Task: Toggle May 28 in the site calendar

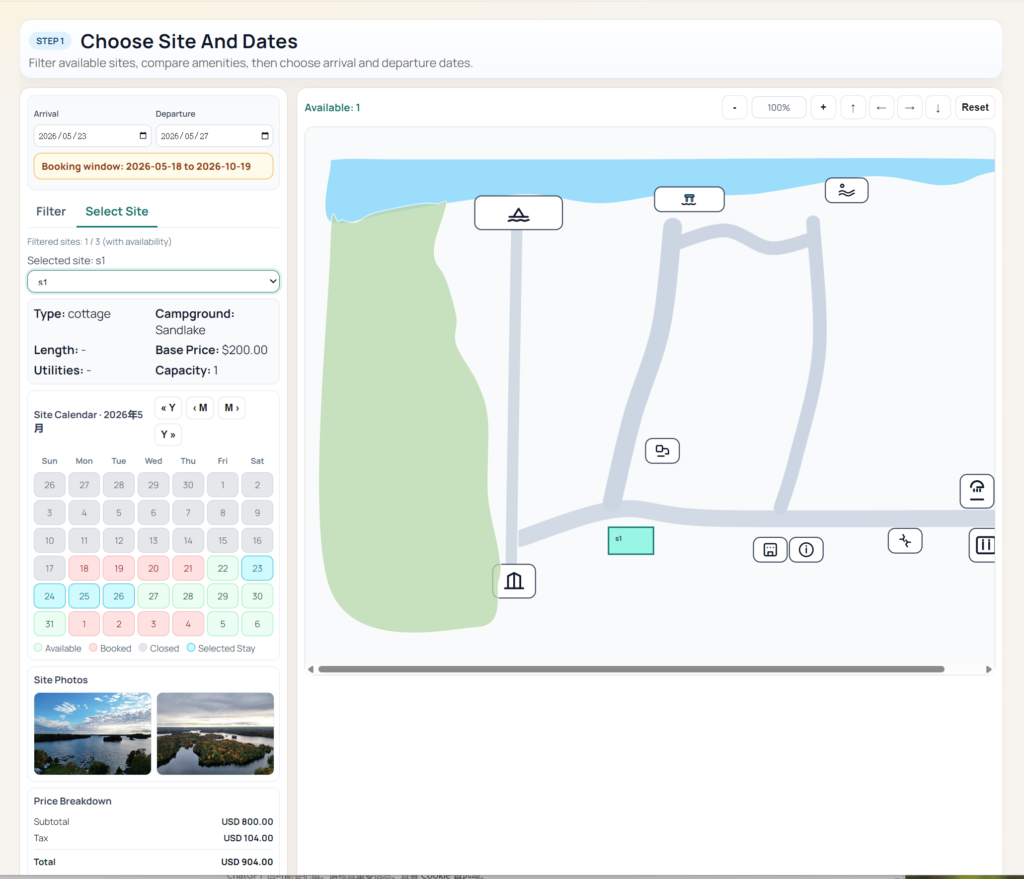Action: [x=188, y=596]
